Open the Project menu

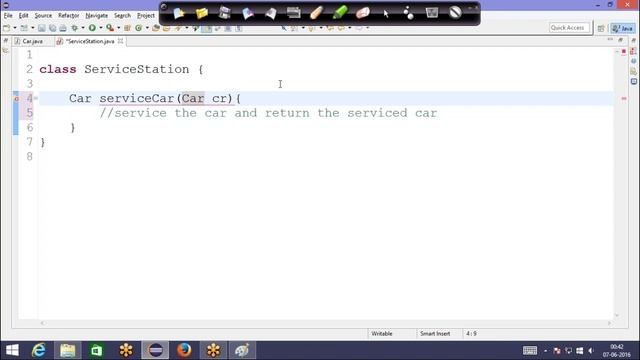click(x=145, y=16)
